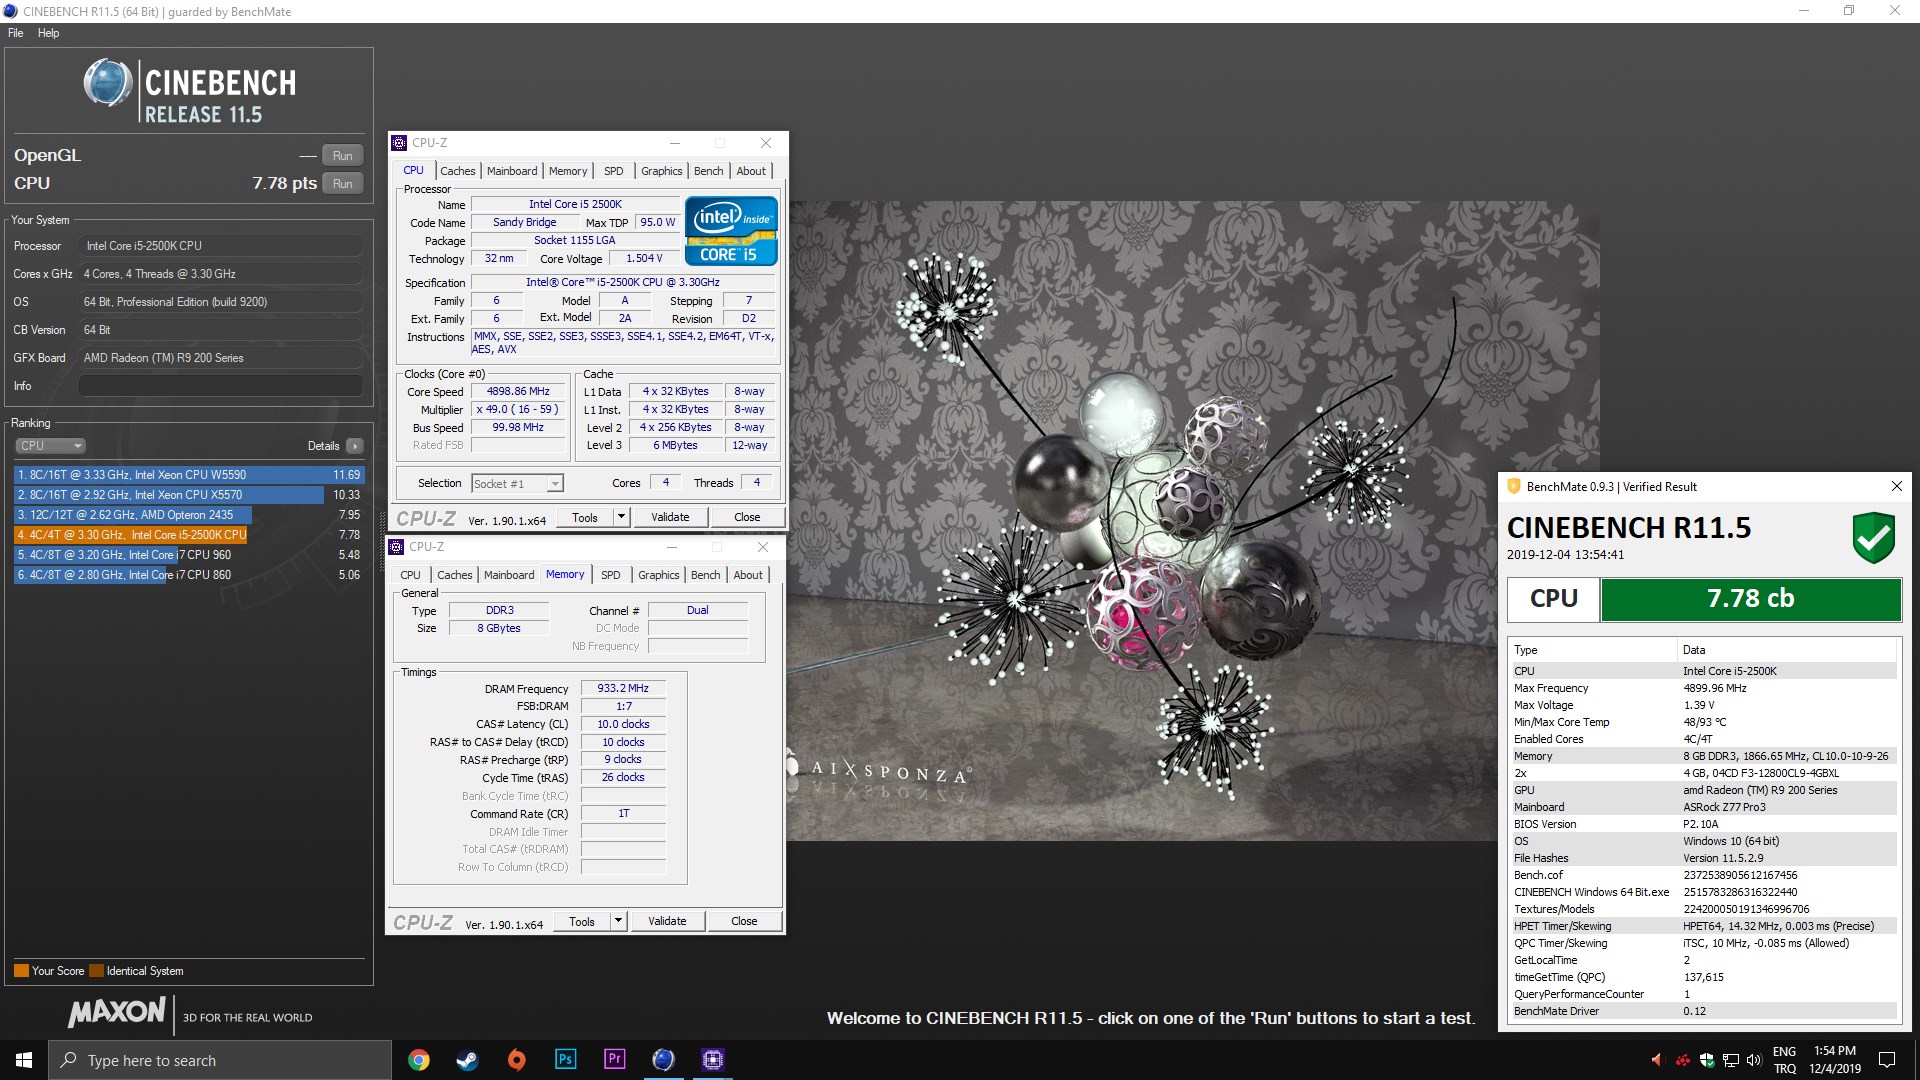Image resolution: width=1920 pixels, height=1080 pixels.
Task: Close the BenchMate result panel
Action: pos(1896,486)
